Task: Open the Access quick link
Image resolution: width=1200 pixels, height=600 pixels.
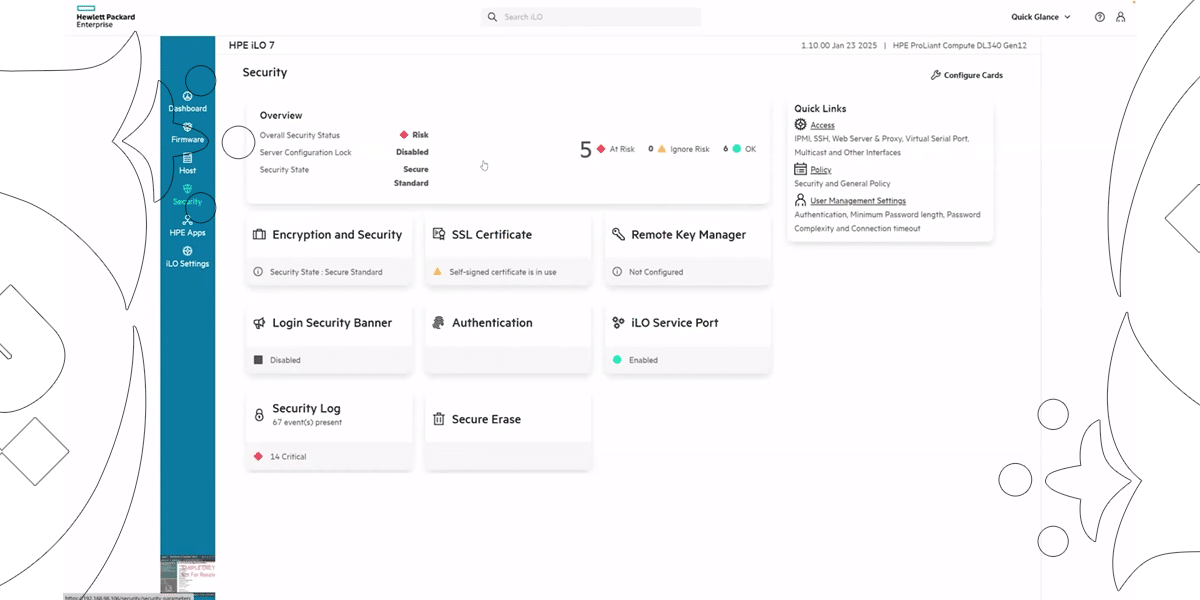Action: tap(822, 125)
